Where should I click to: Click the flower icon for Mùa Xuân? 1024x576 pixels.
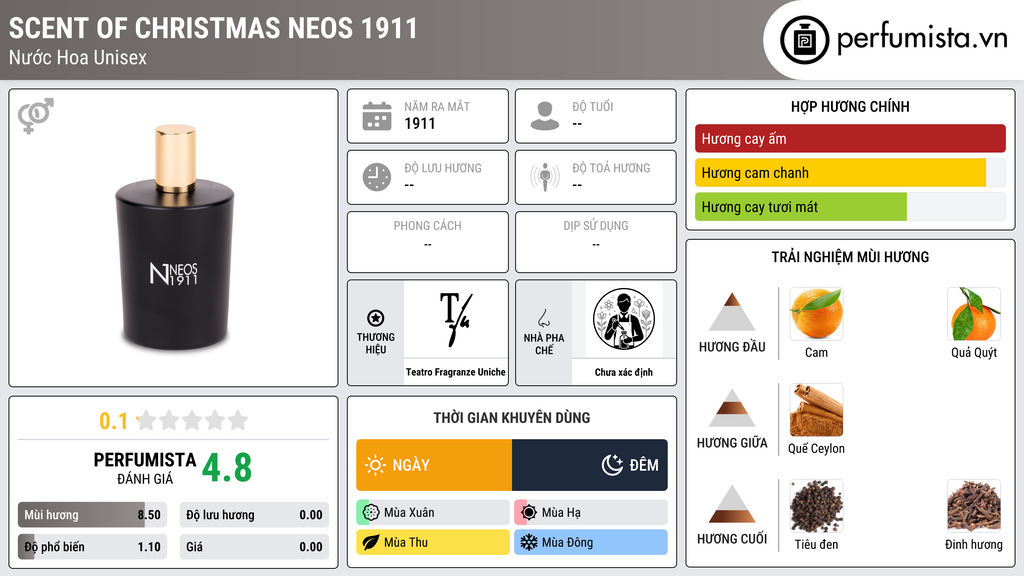pyautogui.click(x=371, y=513)
